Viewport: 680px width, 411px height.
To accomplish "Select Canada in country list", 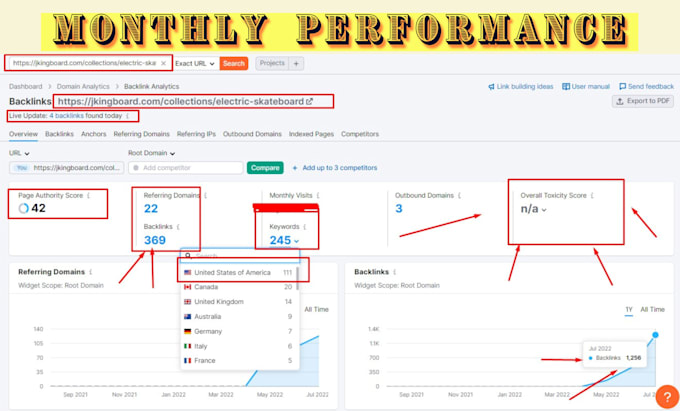I will point(238,287).
